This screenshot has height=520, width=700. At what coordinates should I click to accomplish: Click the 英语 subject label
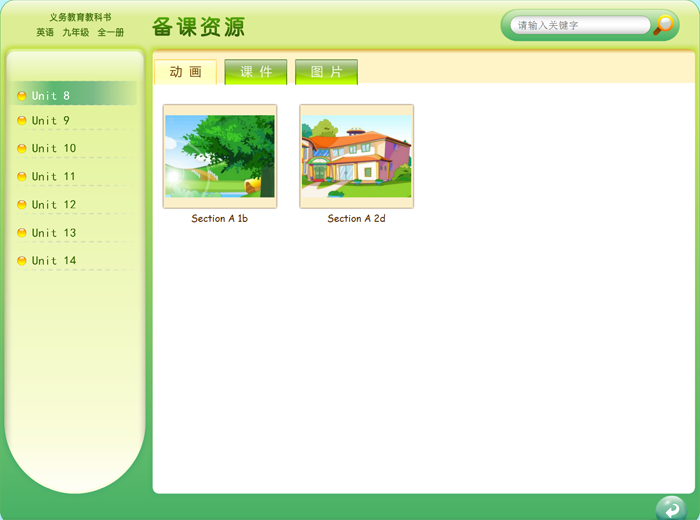tap(45, 32)
